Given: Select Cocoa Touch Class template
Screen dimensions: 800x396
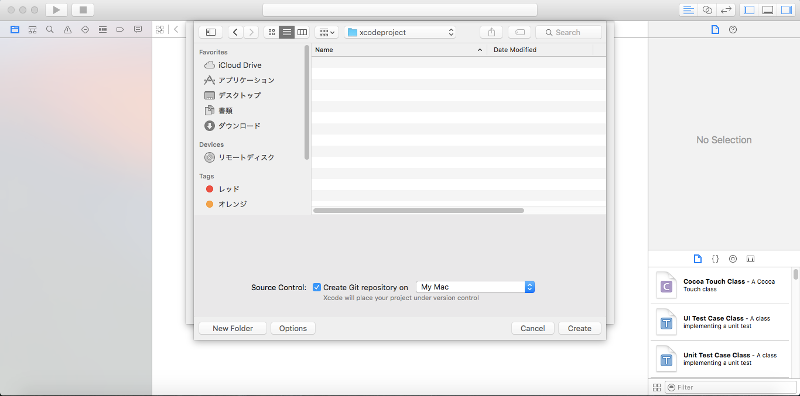Looking at the screenshot, I should pos(720,285).
